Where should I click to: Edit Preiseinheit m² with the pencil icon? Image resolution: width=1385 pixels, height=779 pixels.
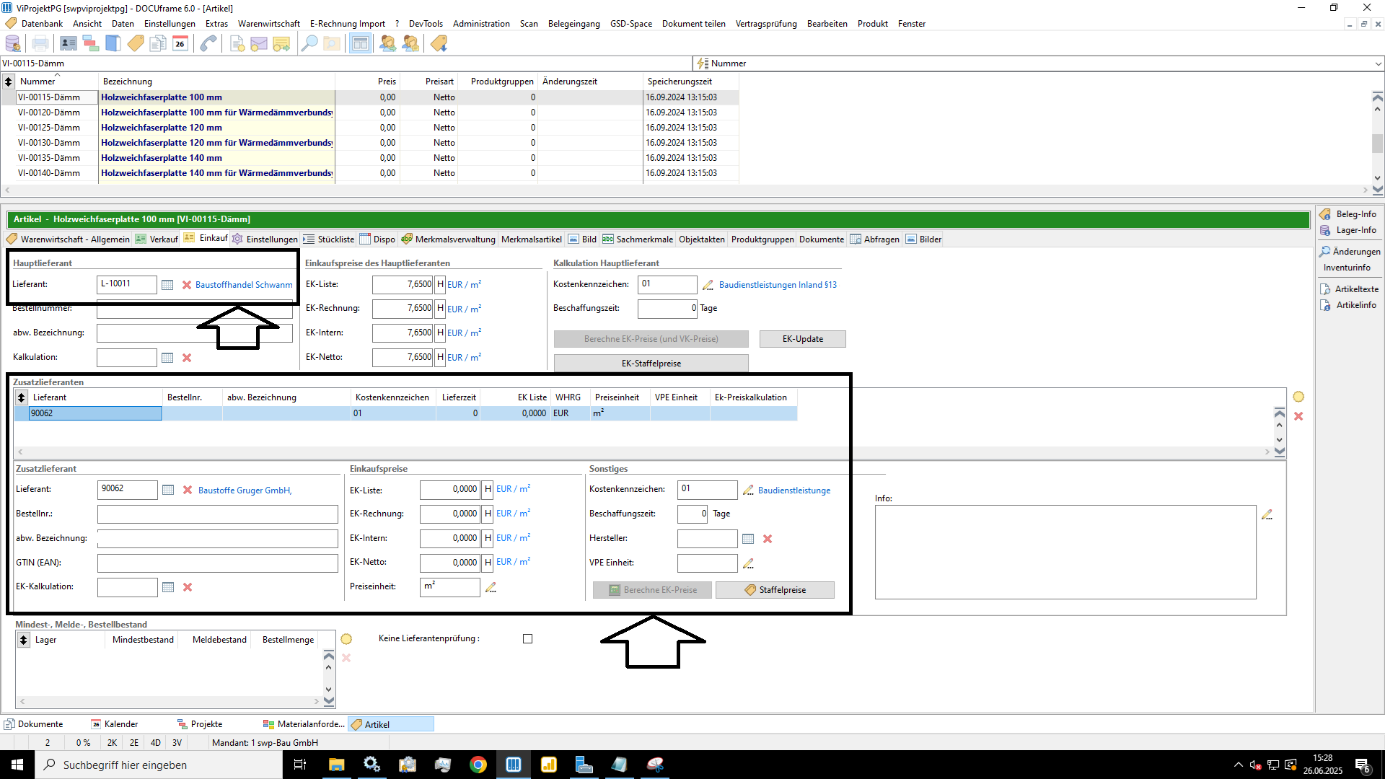[491, 587]
